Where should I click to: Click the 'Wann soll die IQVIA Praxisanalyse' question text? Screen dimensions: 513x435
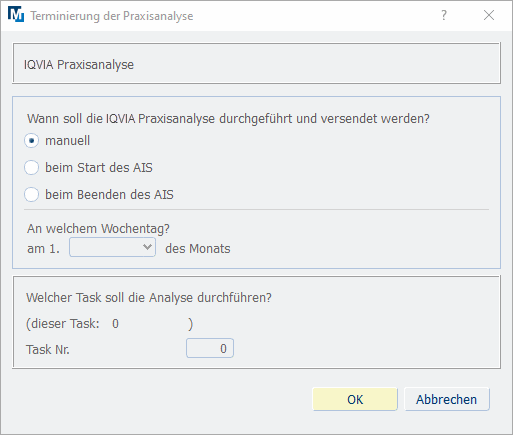tap(228, 119)
